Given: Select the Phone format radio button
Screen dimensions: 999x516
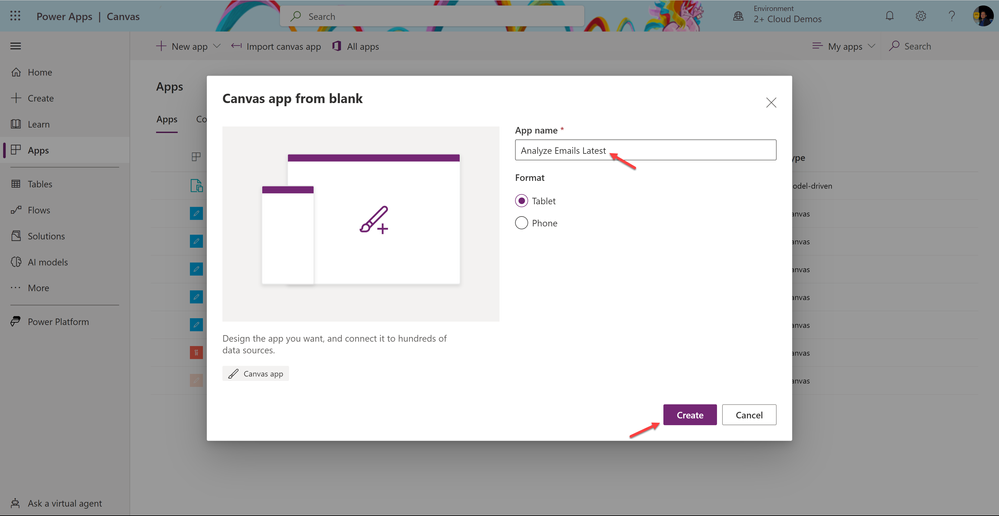Looking at the screenshot, I should coord(521,223).
